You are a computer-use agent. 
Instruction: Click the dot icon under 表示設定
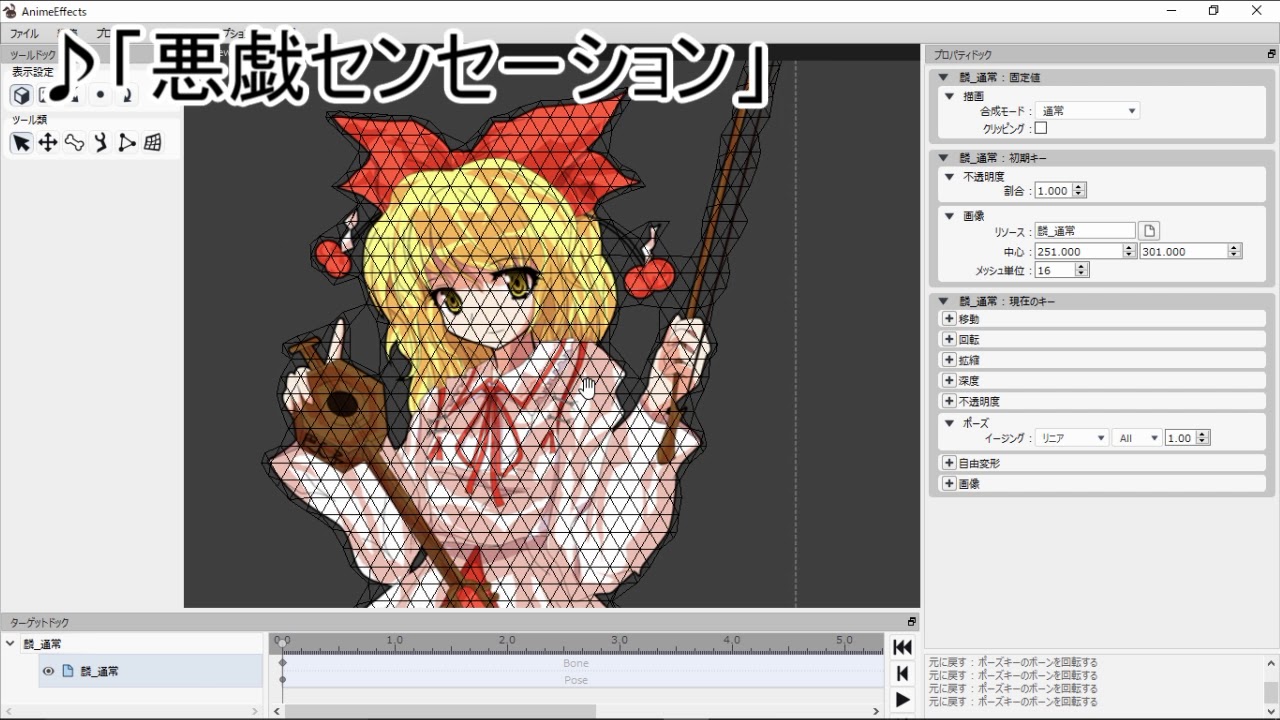100,95
